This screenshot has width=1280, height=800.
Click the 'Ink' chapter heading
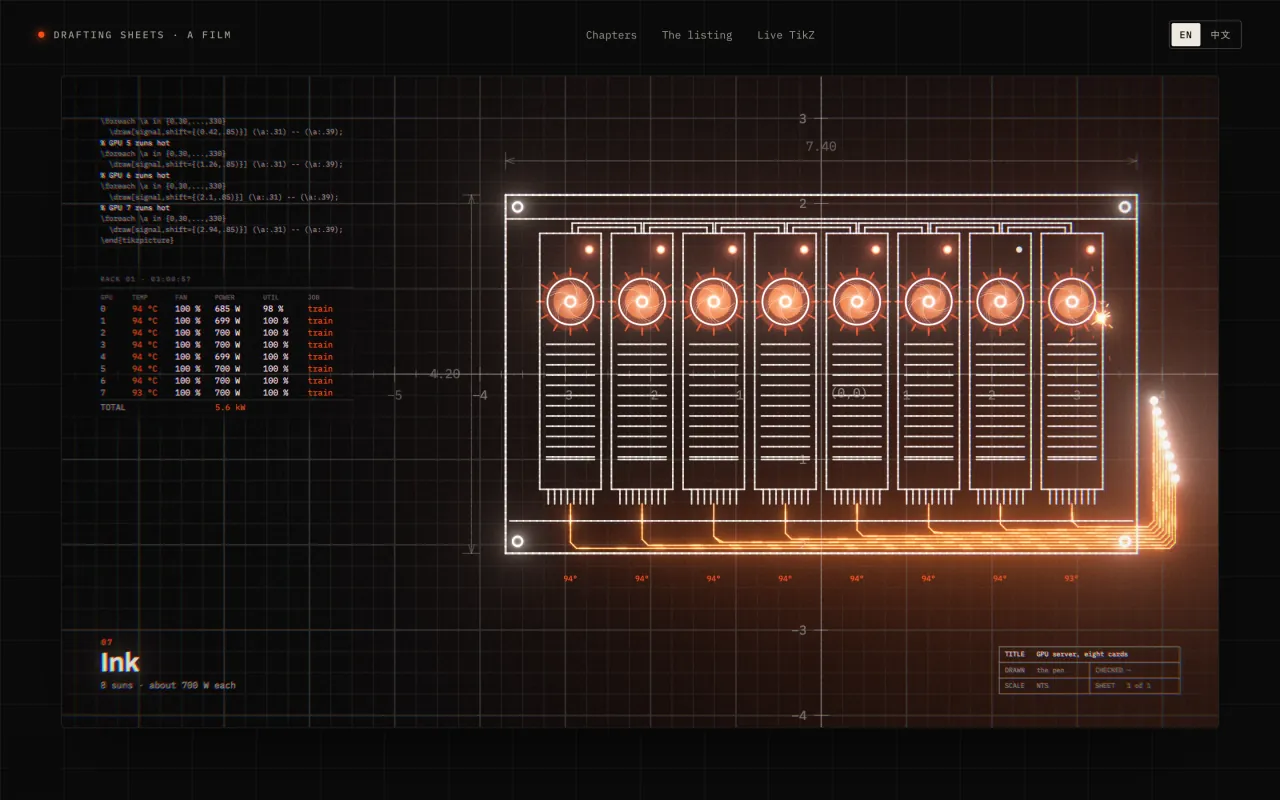pos(120,662)
